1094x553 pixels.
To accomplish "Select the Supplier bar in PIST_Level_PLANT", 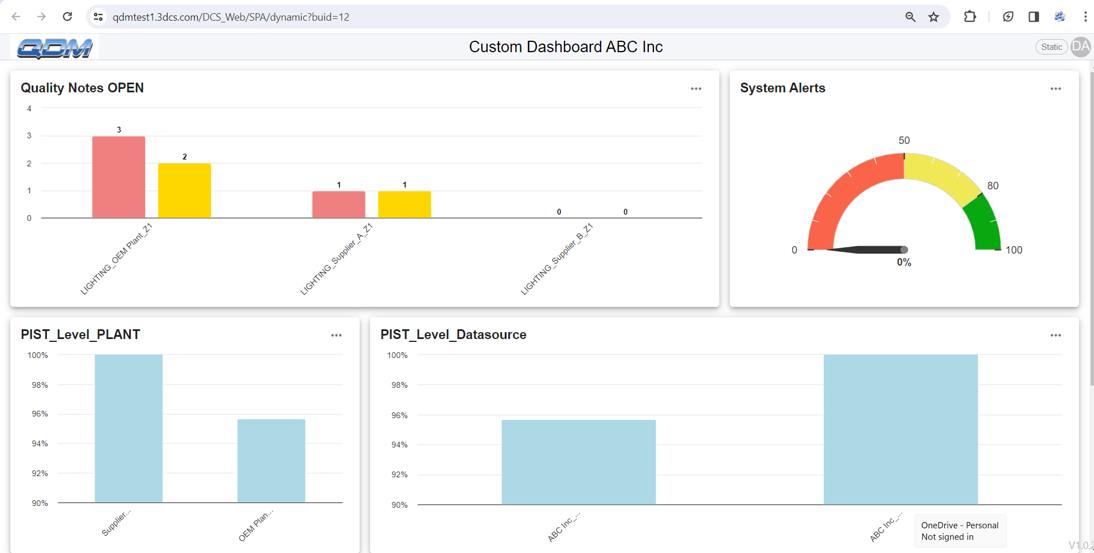I will 128,428.
